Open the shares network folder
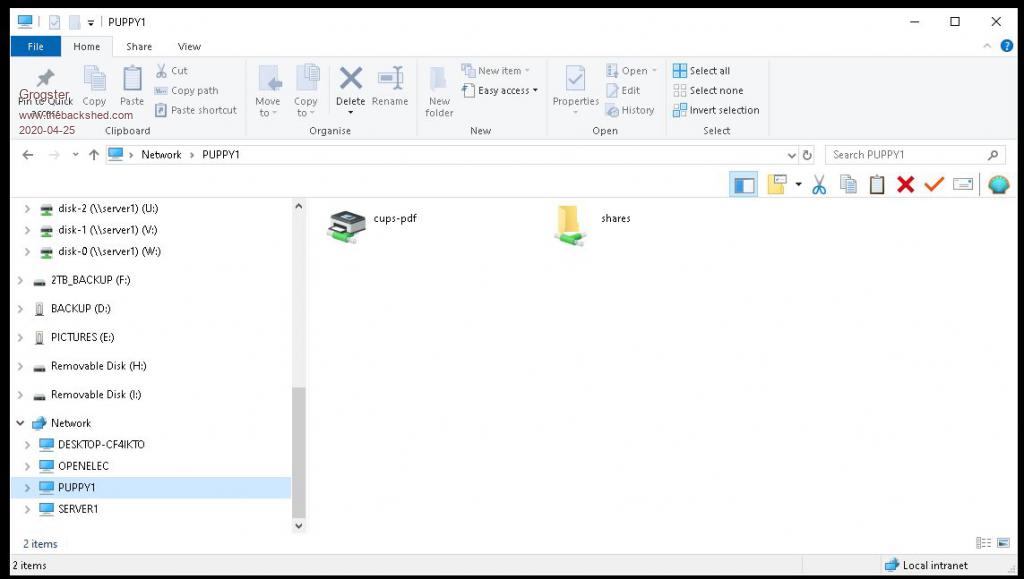The width and height of the screenshot is (1024, 579). 593,226
